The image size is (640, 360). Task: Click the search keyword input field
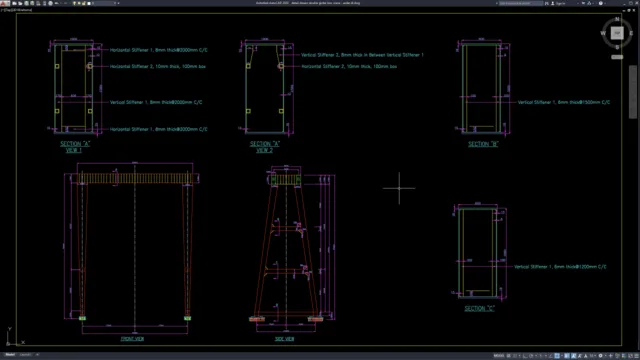[x=521, y=3]
